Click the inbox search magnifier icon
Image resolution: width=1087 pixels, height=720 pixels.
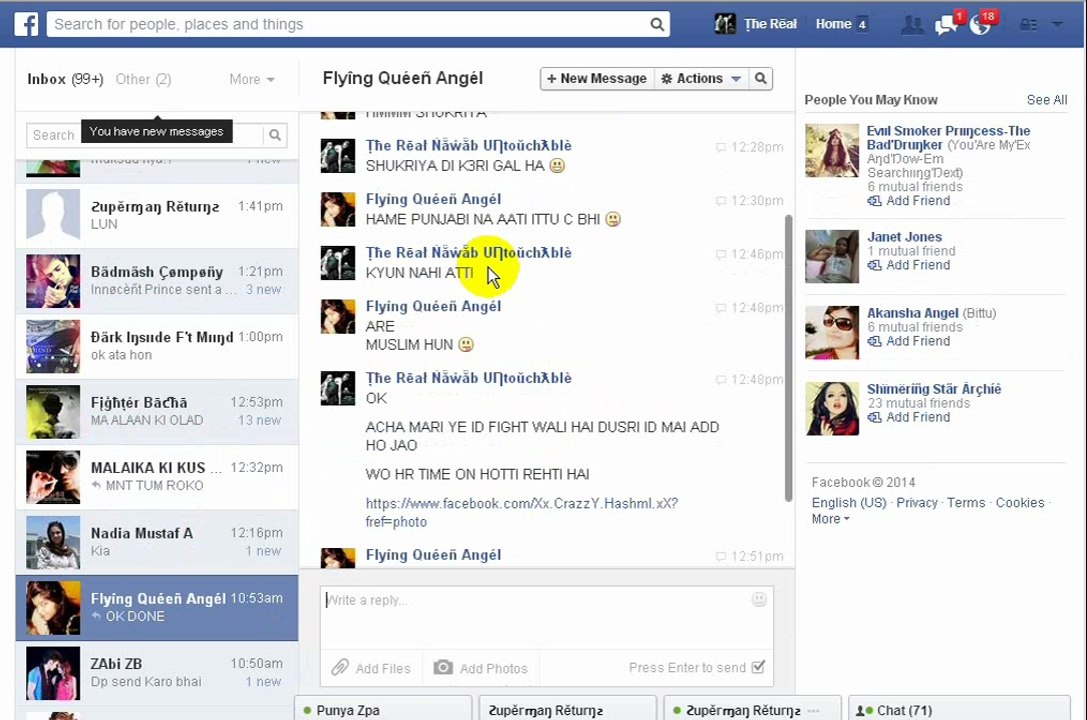tap(275, 134)
